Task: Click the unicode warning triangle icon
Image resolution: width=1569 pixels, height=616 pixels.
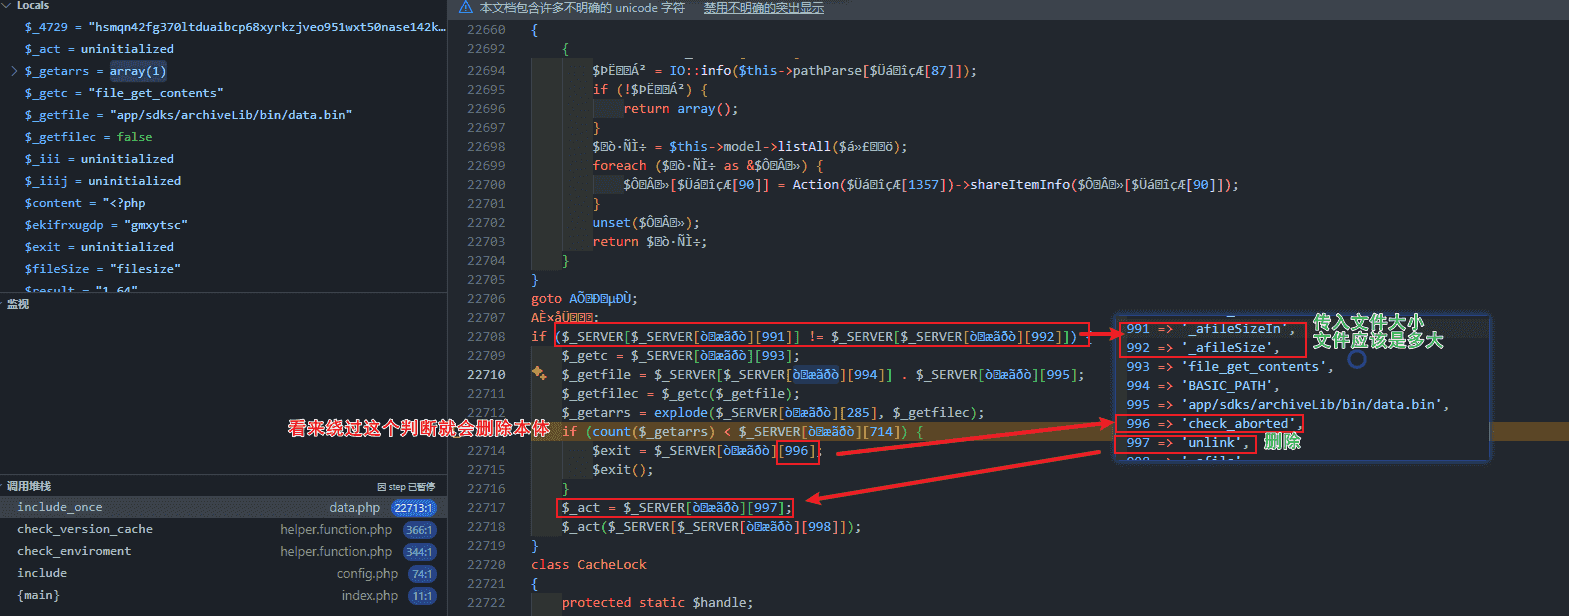Action: [466, 8]
